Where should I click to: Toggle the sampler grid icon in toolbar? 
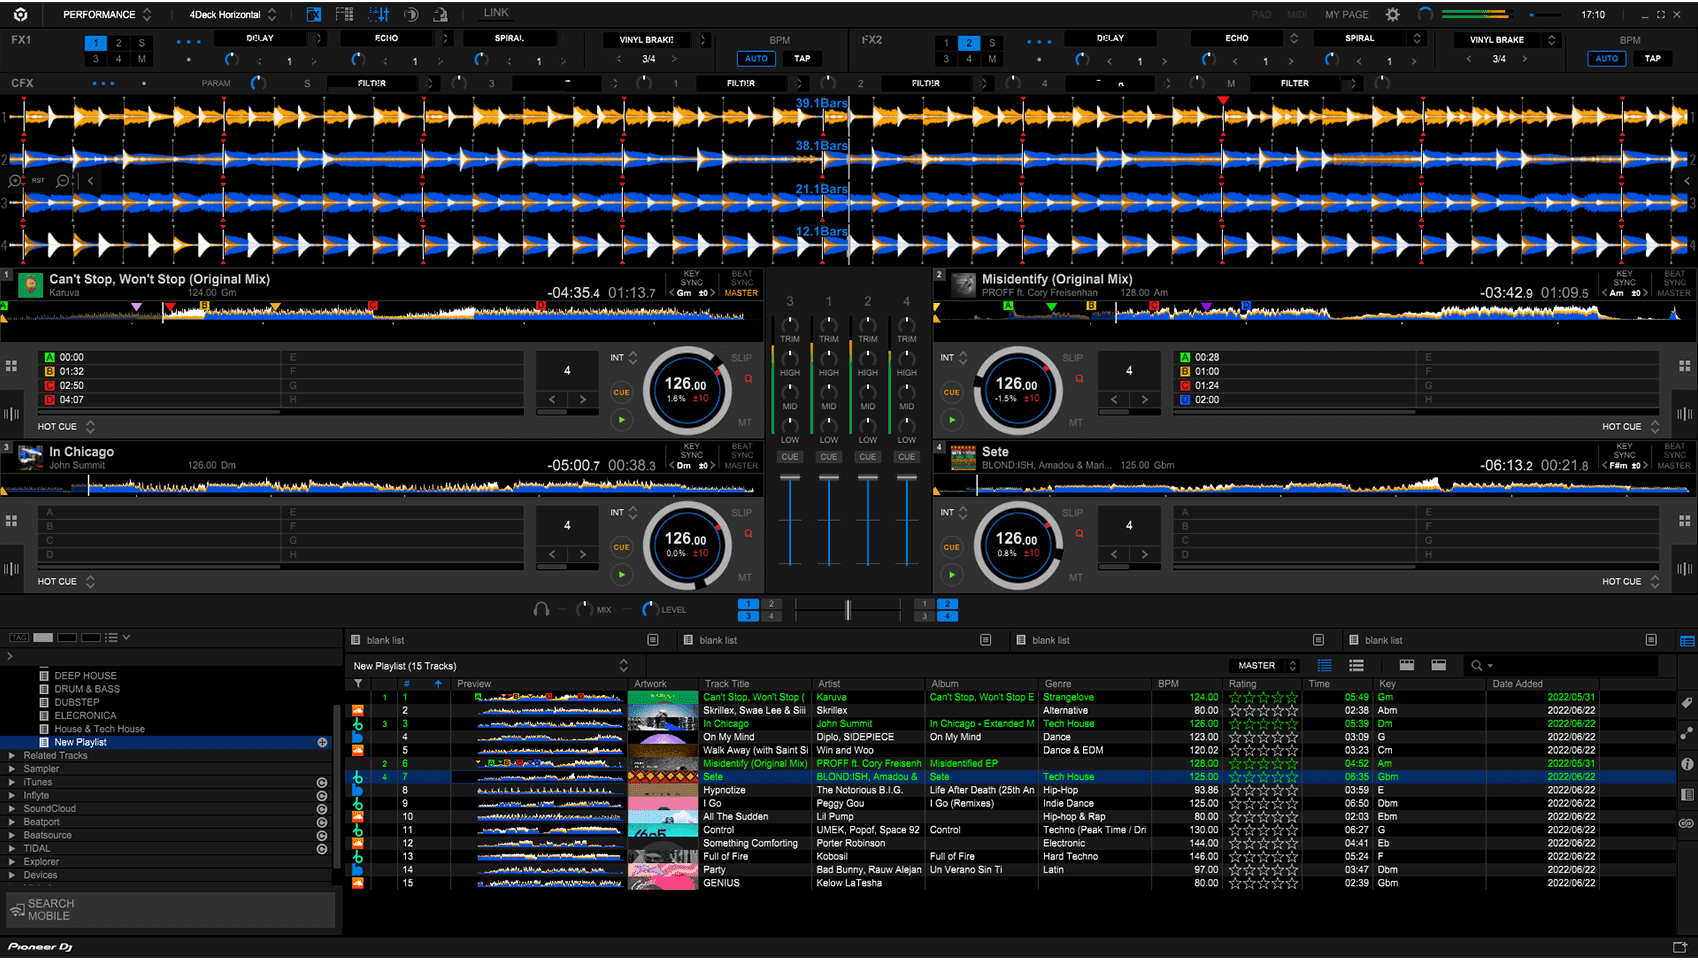[345, 14]
